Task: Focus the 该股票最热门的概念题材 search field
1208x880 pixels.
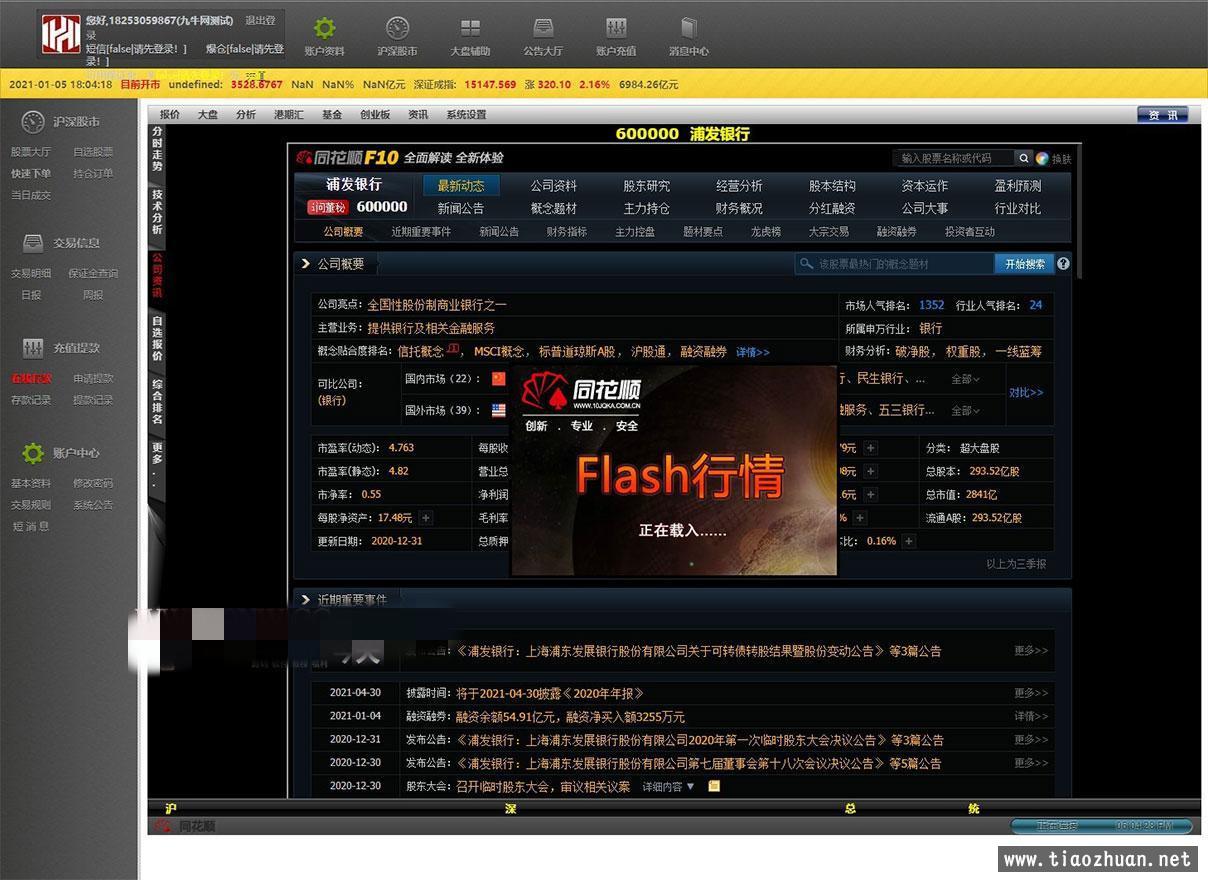Action: tap(894, 264)
